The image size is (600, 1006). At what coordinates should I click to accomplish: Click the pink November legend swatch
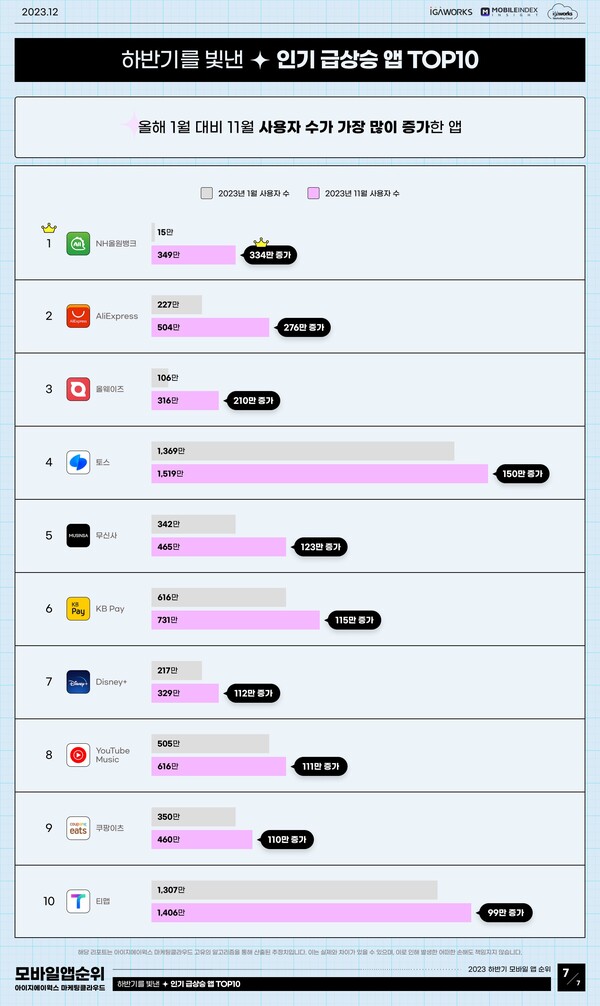click(x=313, y=193)
